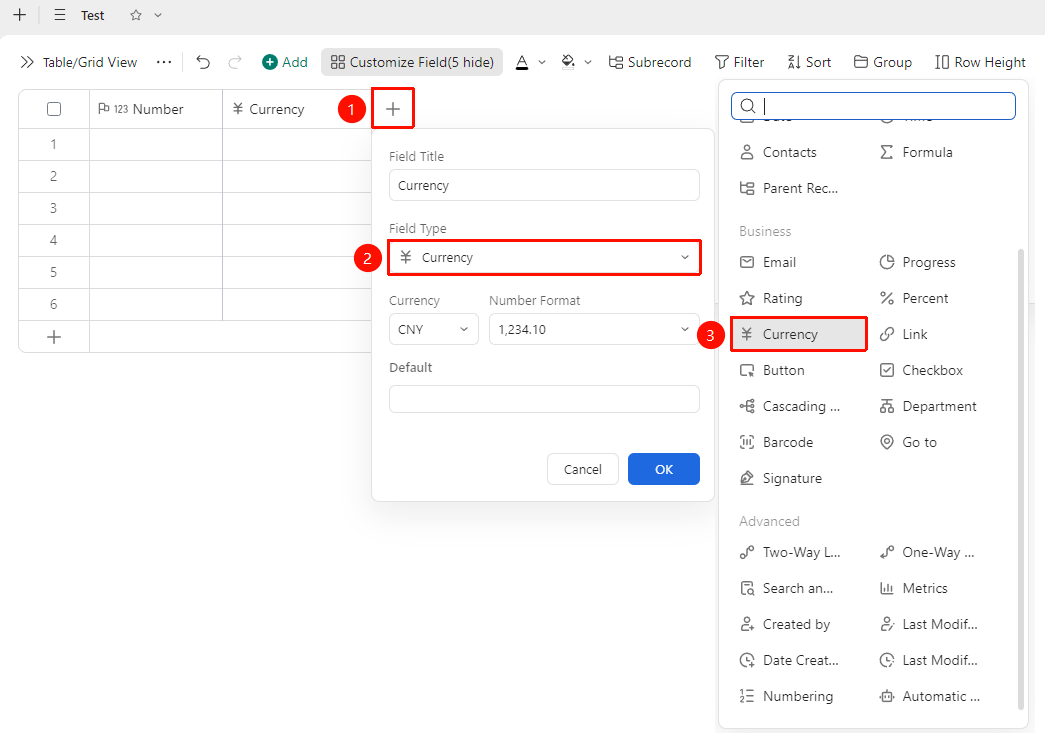Click the Add button in toolbar
The image size is (1045, 744).
285,62
